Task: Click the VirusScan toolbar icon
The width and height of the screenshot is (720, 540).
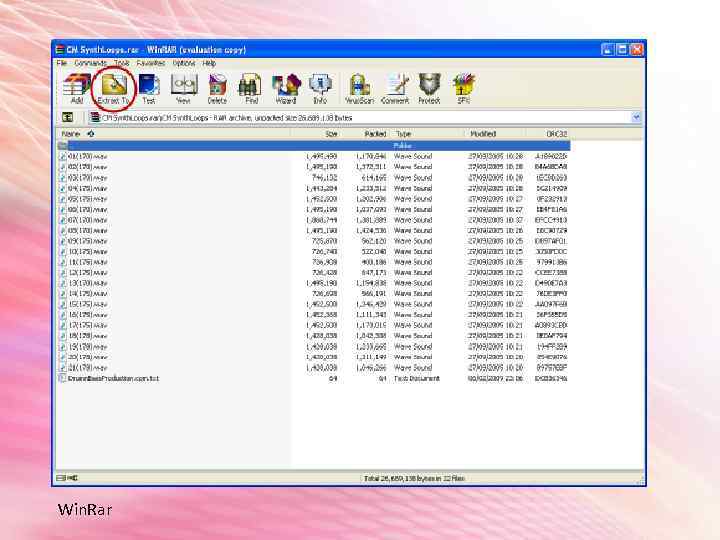Action: (x=360, y=88)
